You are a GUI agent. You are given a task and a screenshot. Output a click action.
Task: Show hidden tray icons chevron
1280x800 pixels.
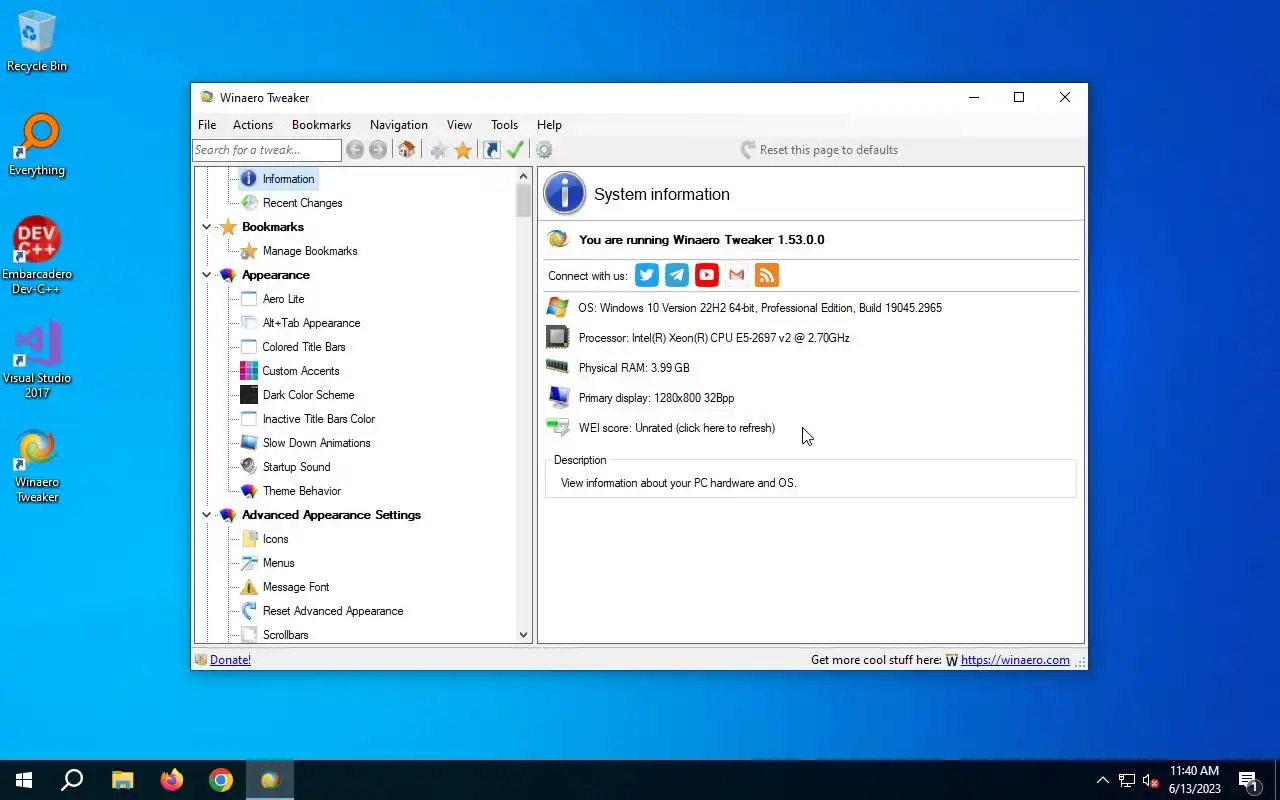click(x=1102, y=781)
